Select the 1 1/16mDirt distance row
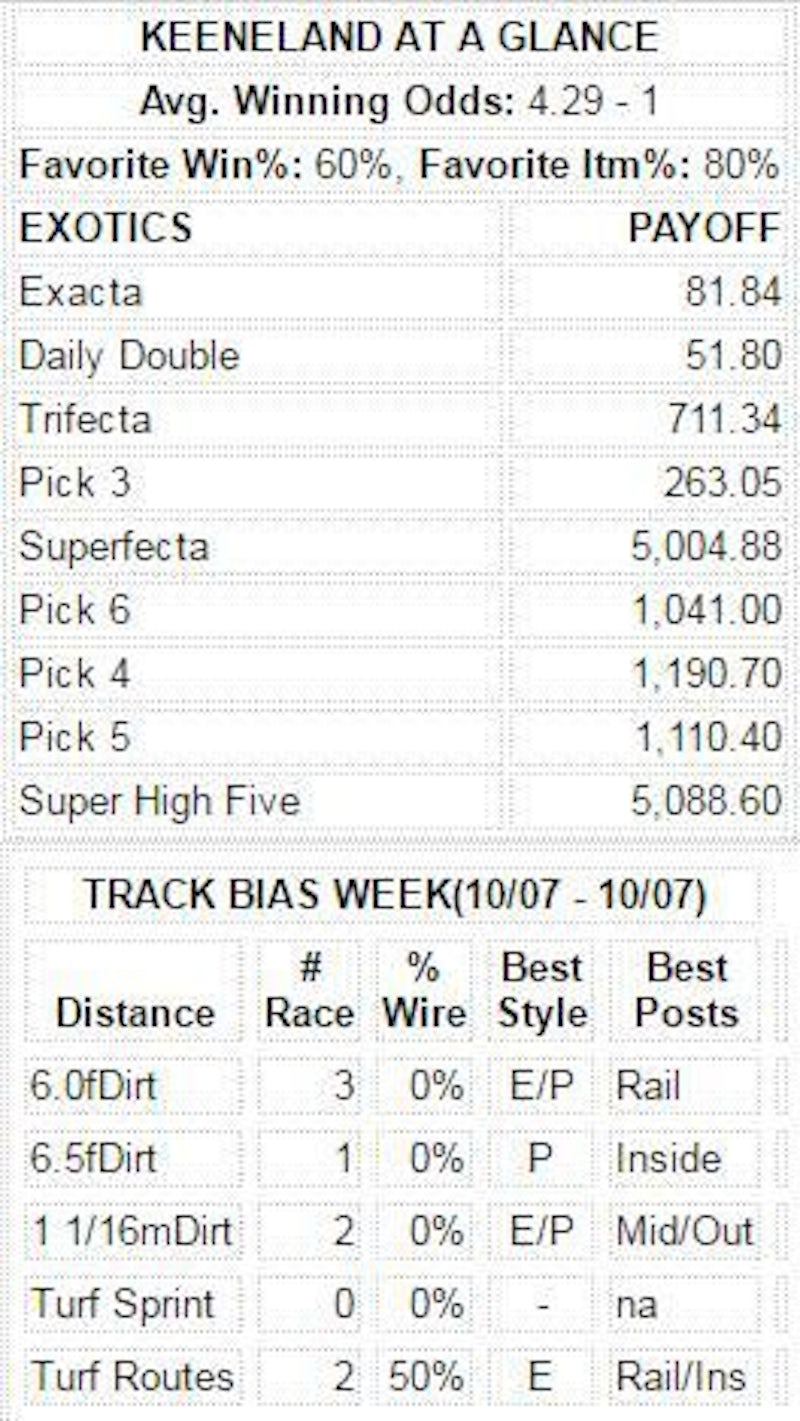 click(132, 1231)
